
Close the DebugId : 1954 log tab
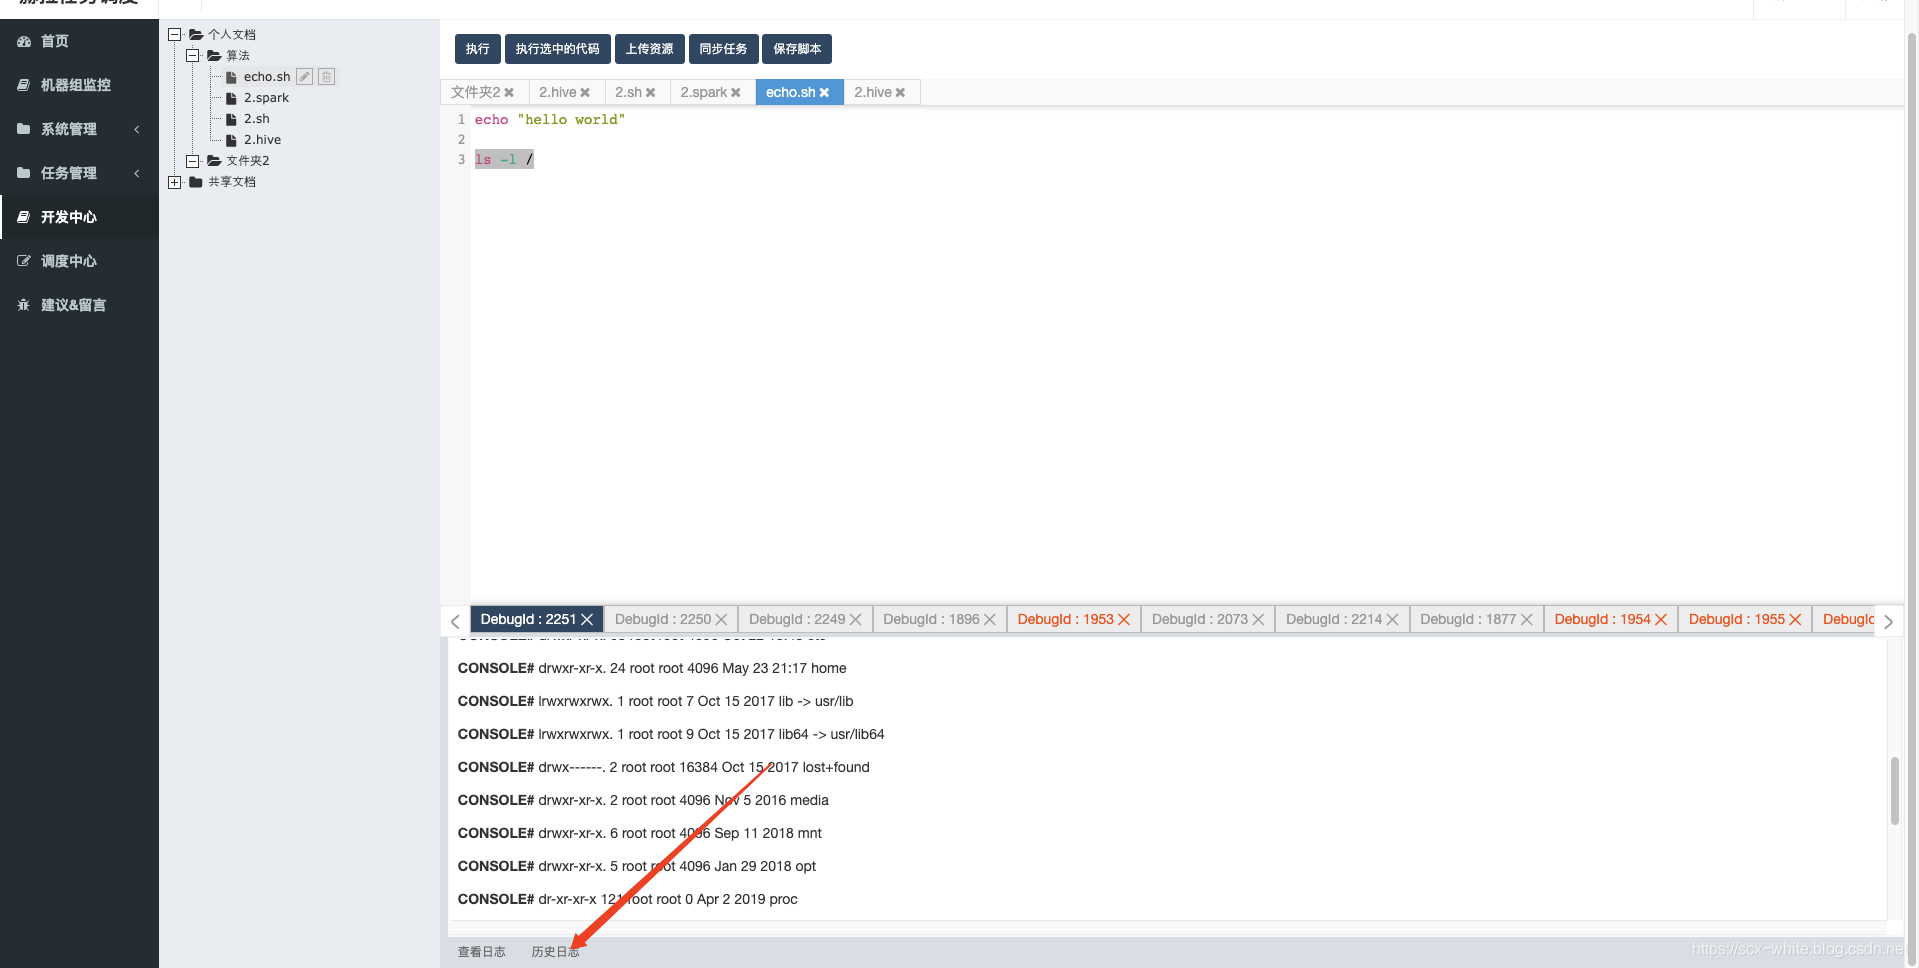[x=1660, y=619]
